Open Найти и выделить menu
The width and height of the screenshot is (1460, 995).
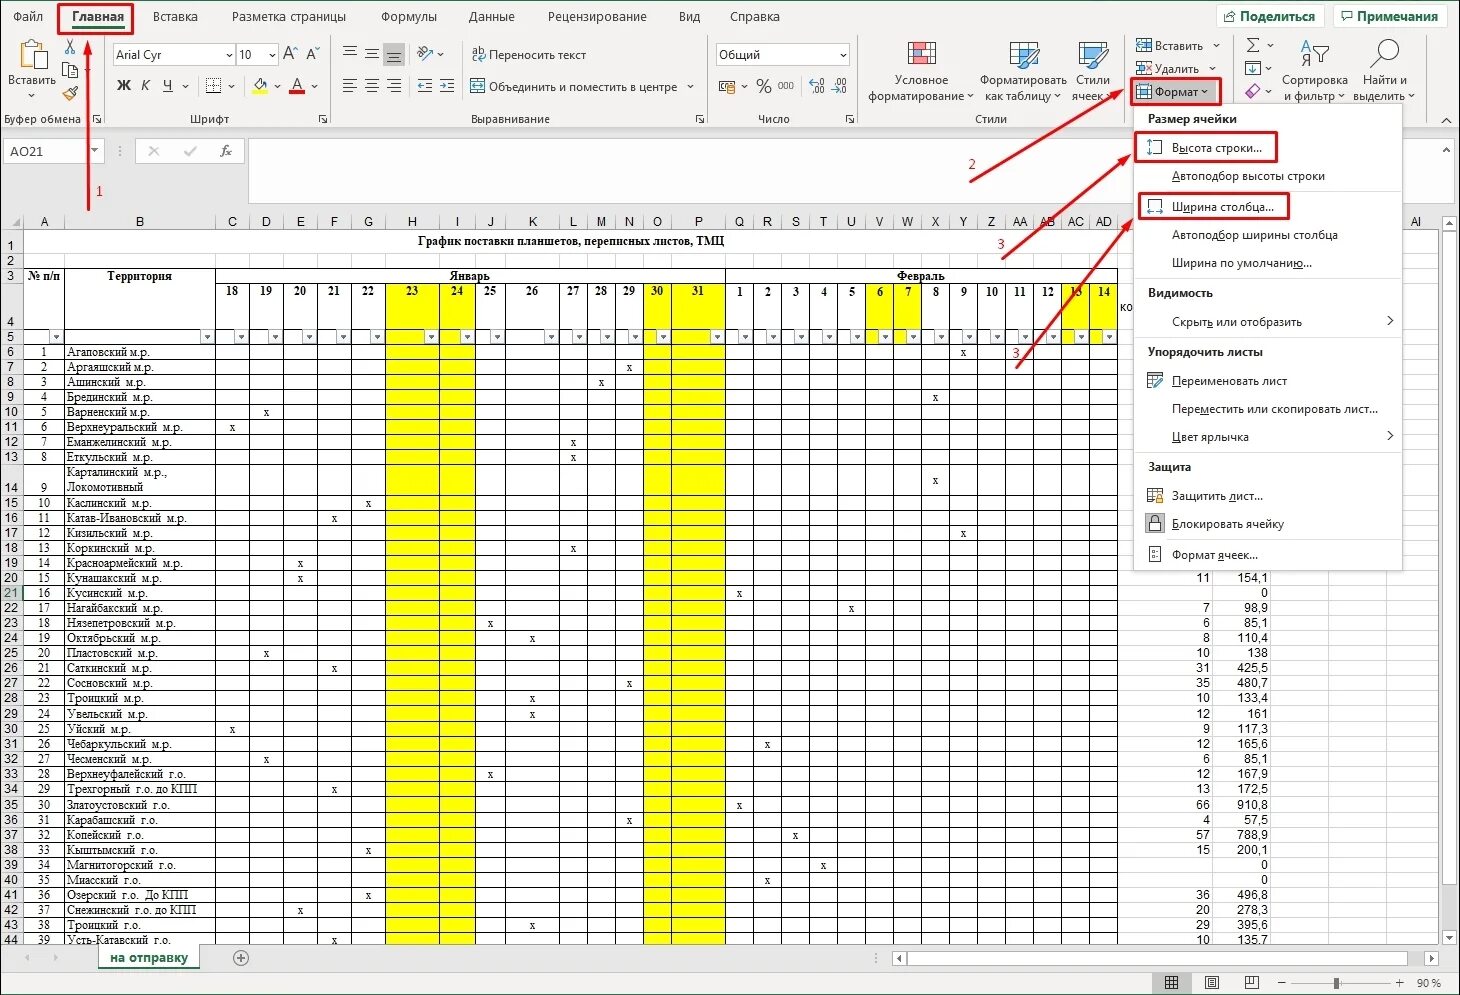(x=1384, y=72)
